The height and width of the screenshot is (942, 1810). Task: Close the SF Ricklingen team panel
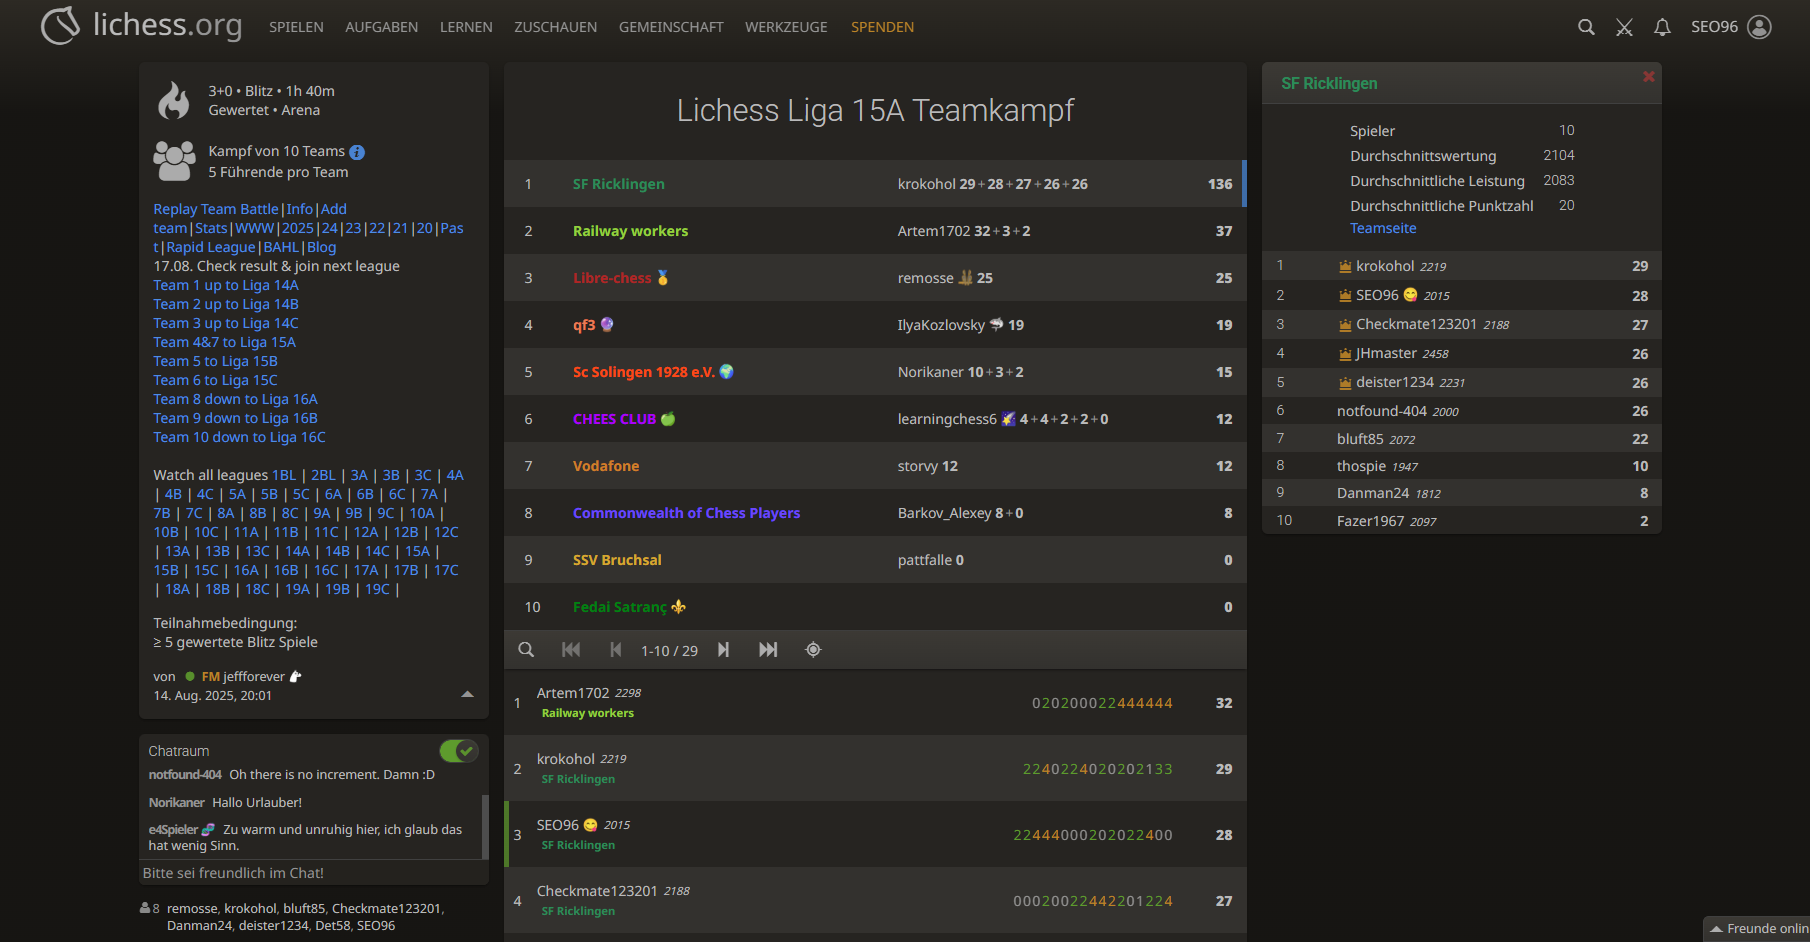(x=1648, y=77)
